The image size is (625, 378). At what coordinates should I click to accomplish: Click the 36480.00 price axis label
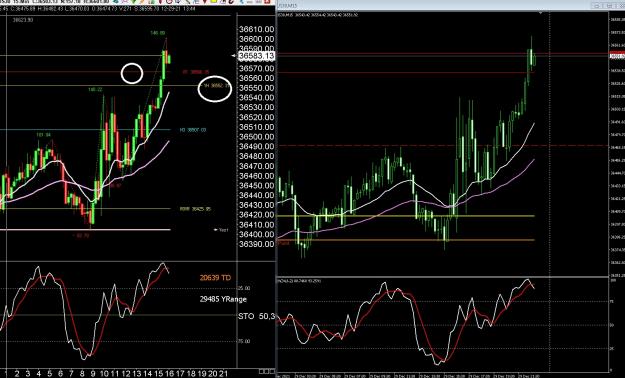pyautogui.click(x=257, y=156)
